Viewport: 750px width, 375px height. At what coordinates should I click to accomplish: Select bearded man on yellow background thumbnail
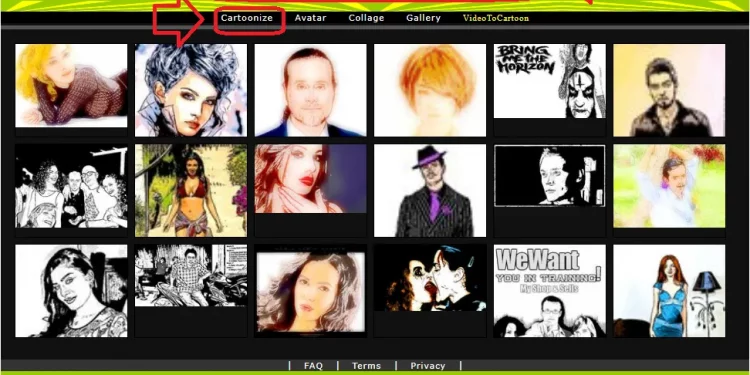point(669,90)
